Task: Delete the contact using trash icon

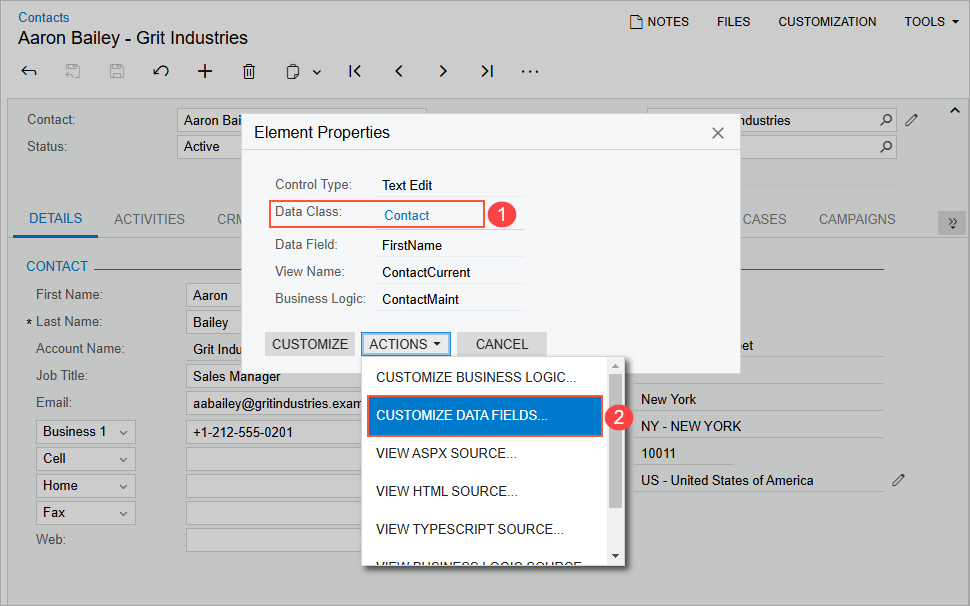Action: tap(249, 71)
